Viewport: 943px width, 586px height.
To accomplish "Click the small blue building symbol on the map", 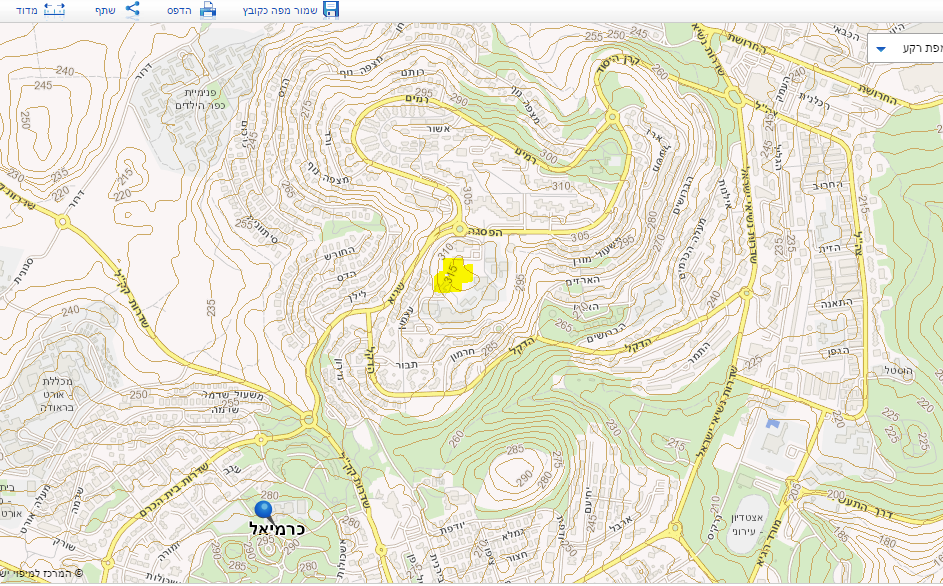I will pos(771,425).
